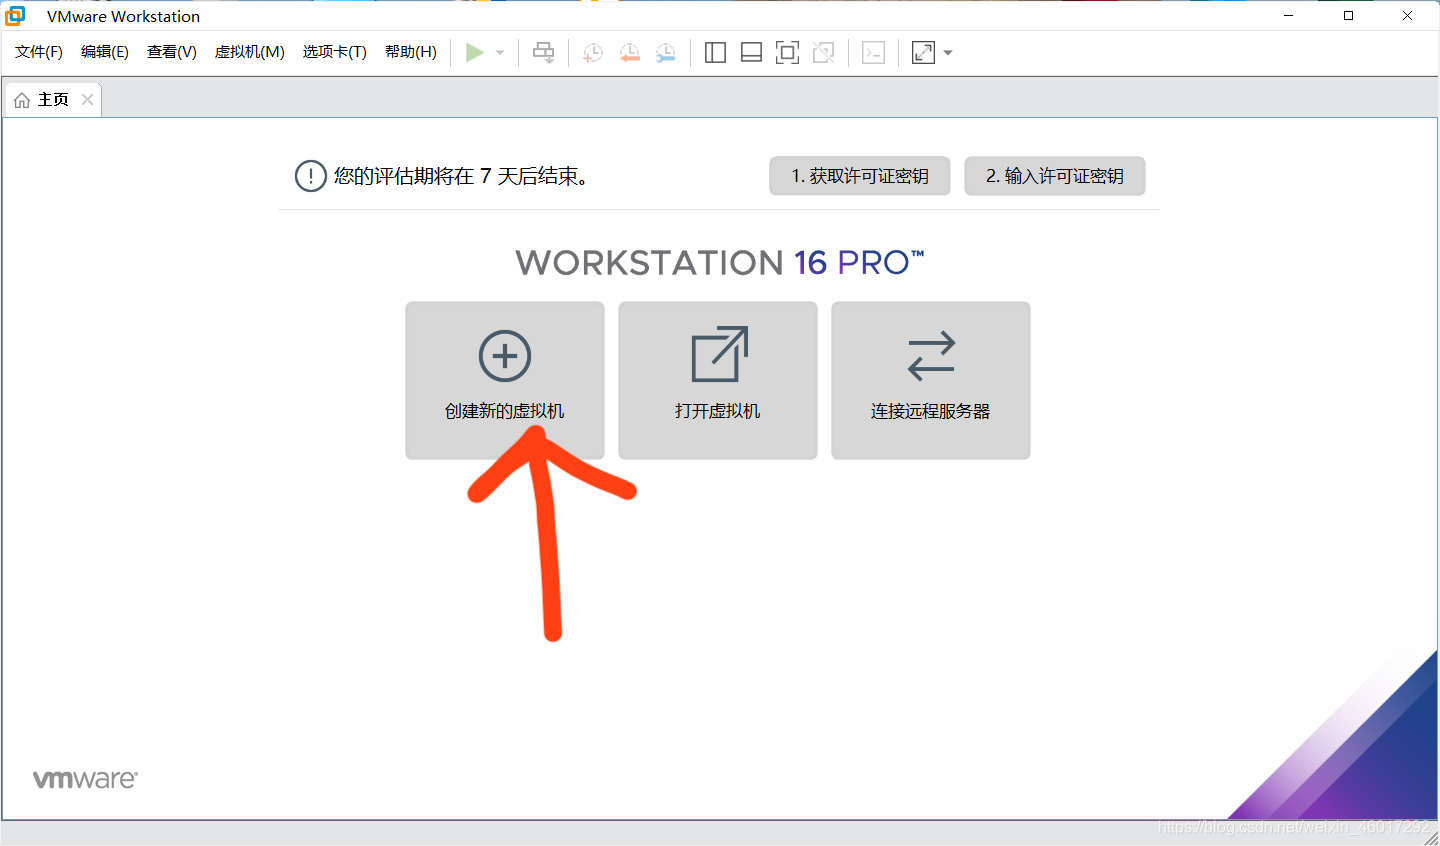Open the 帮助(H) menu
Screen dimensions: 1440x846
click(x=411, y=52)
